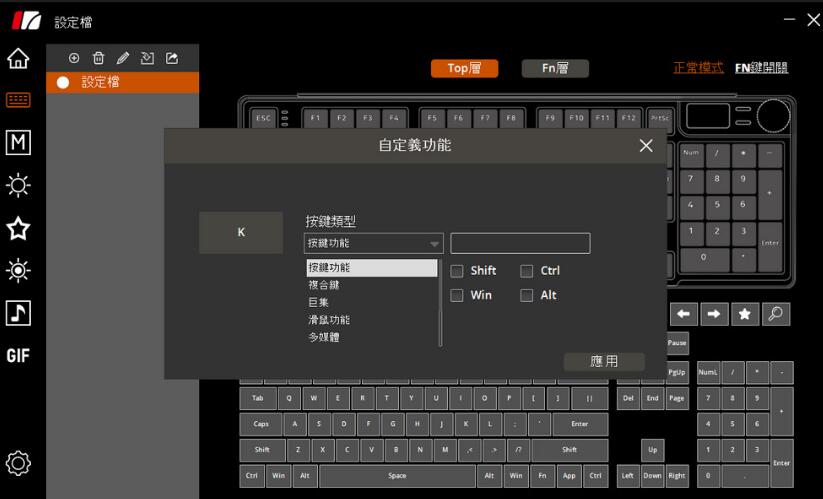This screenshot has width=823, height=499.
Task: Enable the Alt modifier checkbox
Action: (x=526, y=295)
